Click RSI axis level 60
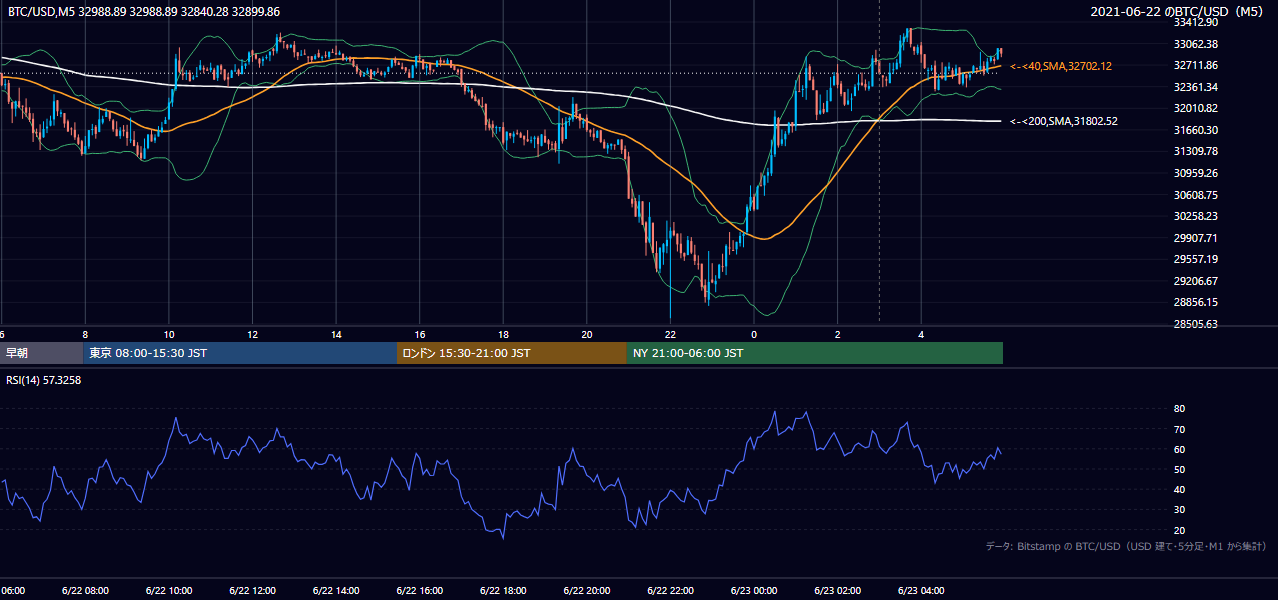The image size is (1278, 600). (x=1179, y=449)
